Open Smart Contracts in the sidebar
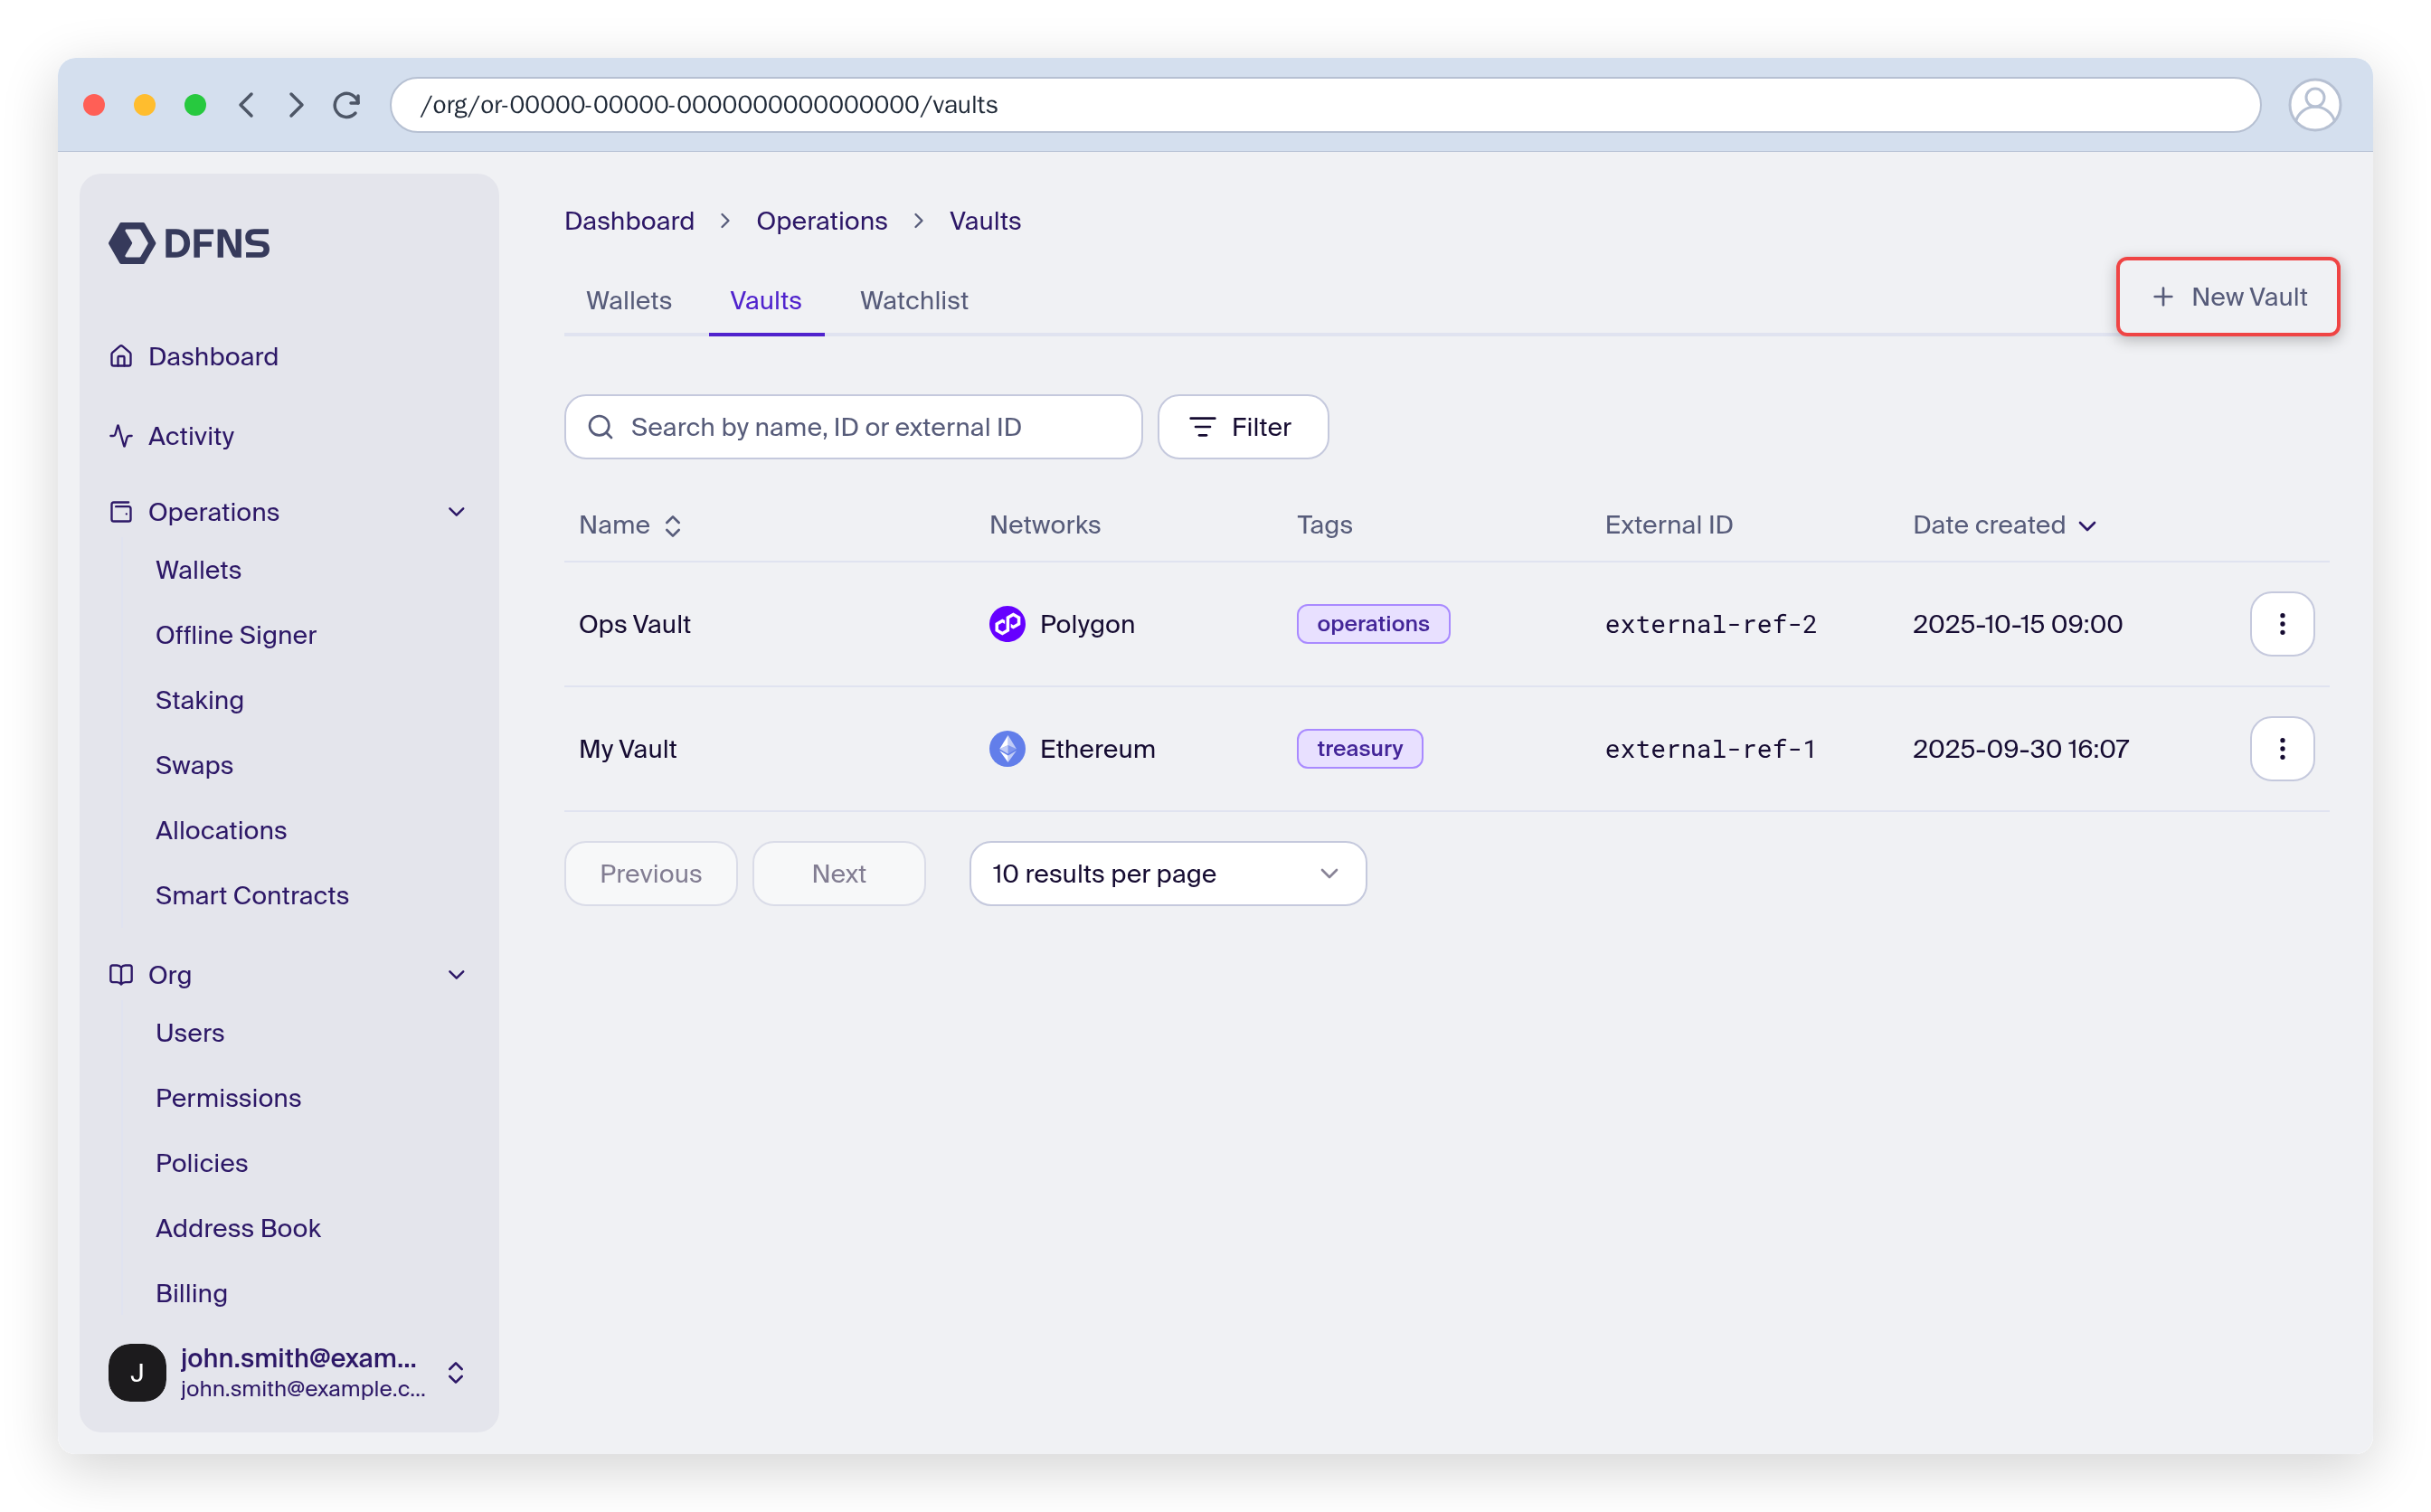The image size is (2431, 1512). (x=252, y=895)
